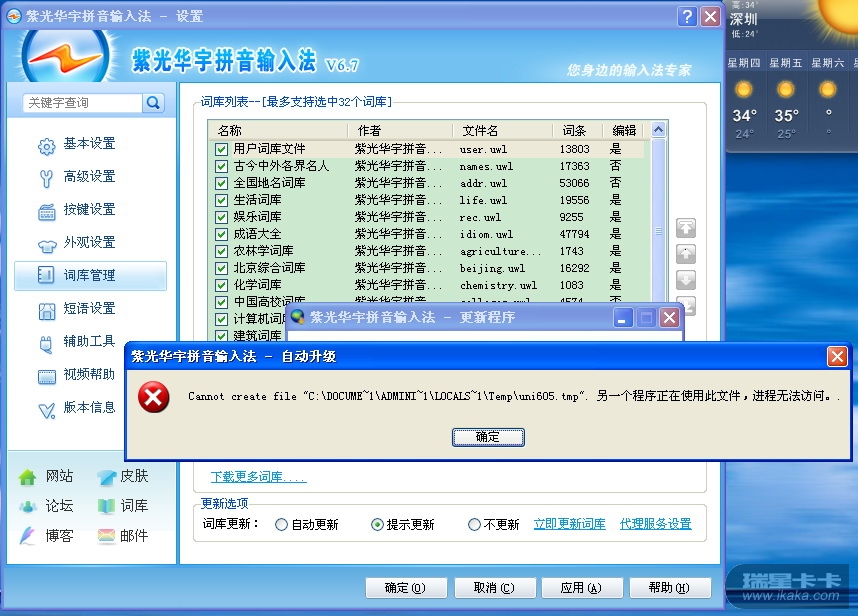This screenshot has width=858, height=616.
Task: Open 论坛 forum icon link
Action: pyautogui.click(x=27, y=507)
